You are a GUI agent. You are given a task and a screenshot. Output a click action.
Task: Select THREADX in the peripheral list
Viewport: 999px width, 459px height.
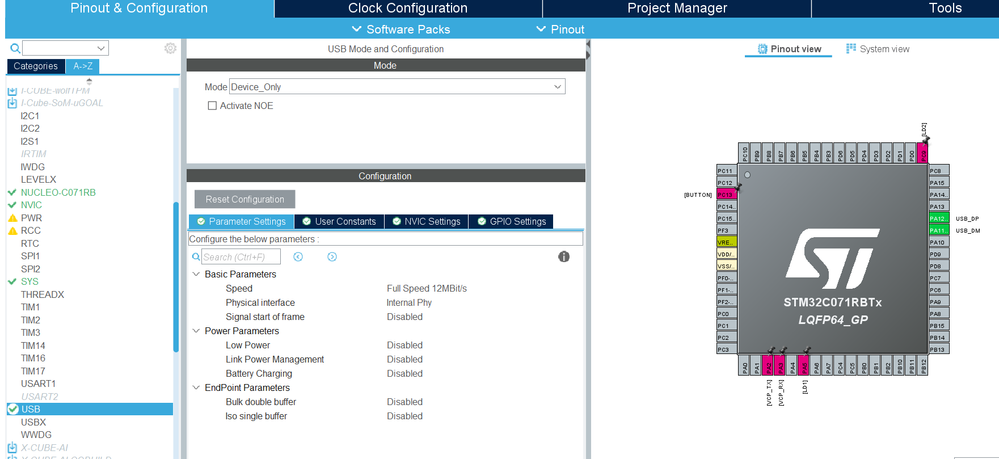[43, 295]
